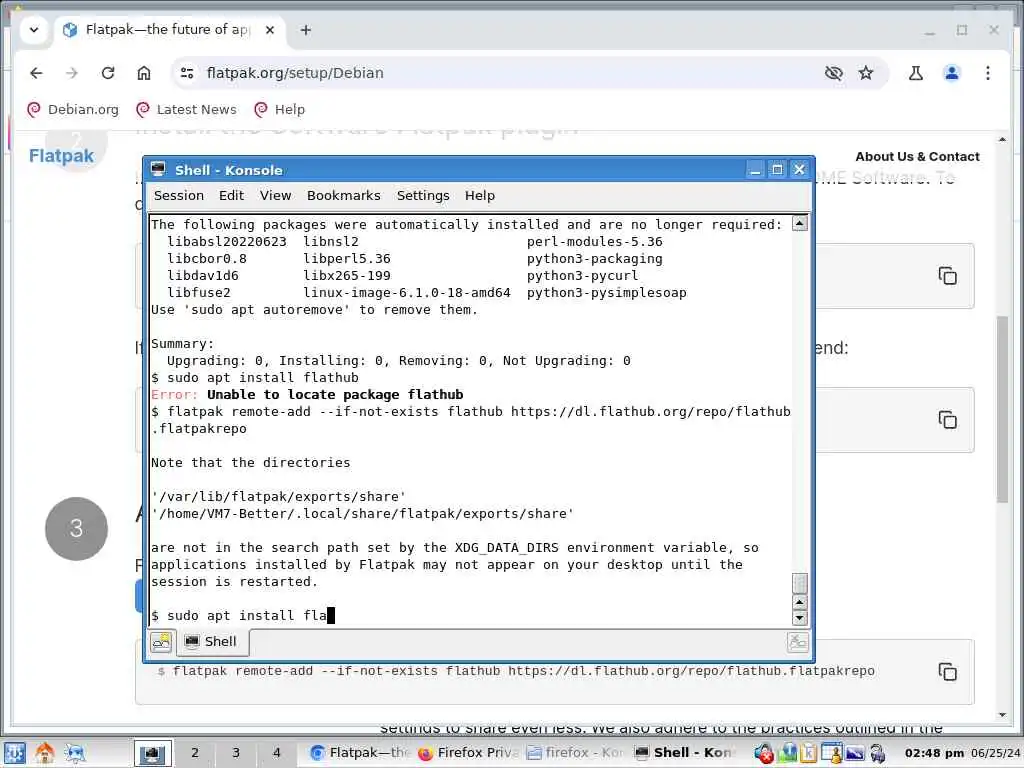
Task: Click the '/var/lib/flatpak/exports/share' path text
Action: 278,497
